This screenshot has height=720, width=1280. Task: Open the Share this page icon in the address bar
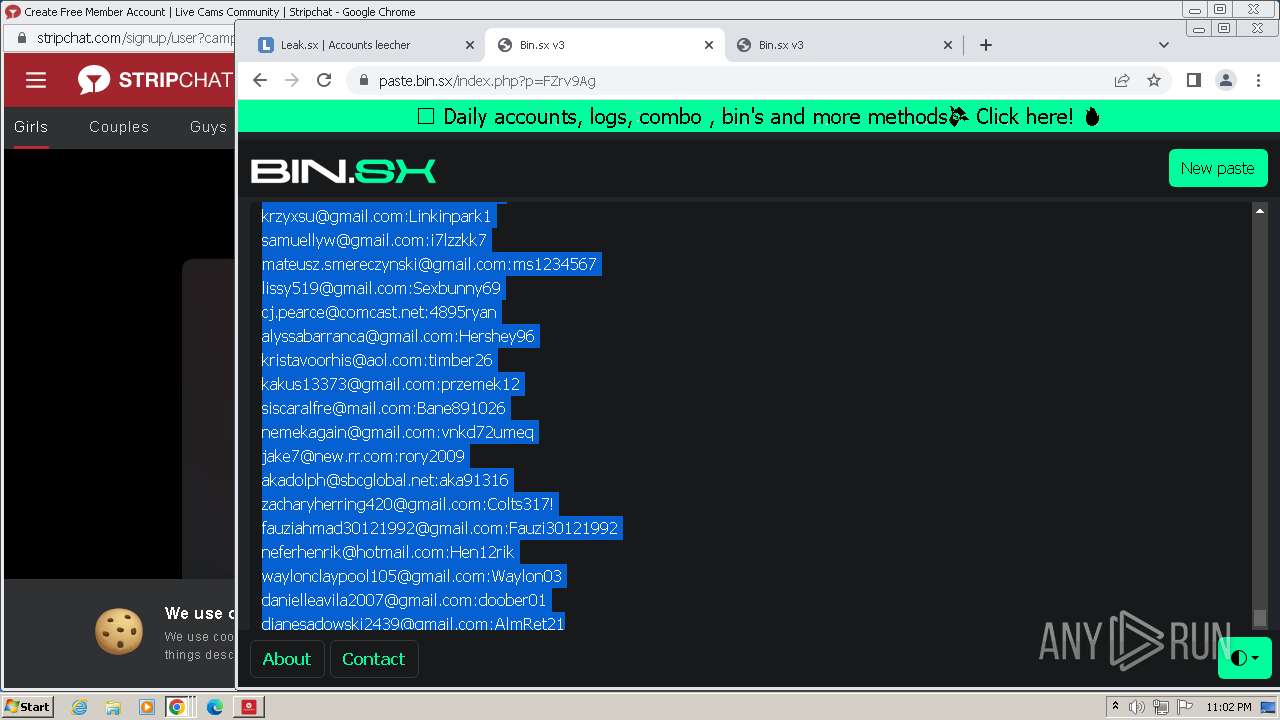pos(1122,80)
